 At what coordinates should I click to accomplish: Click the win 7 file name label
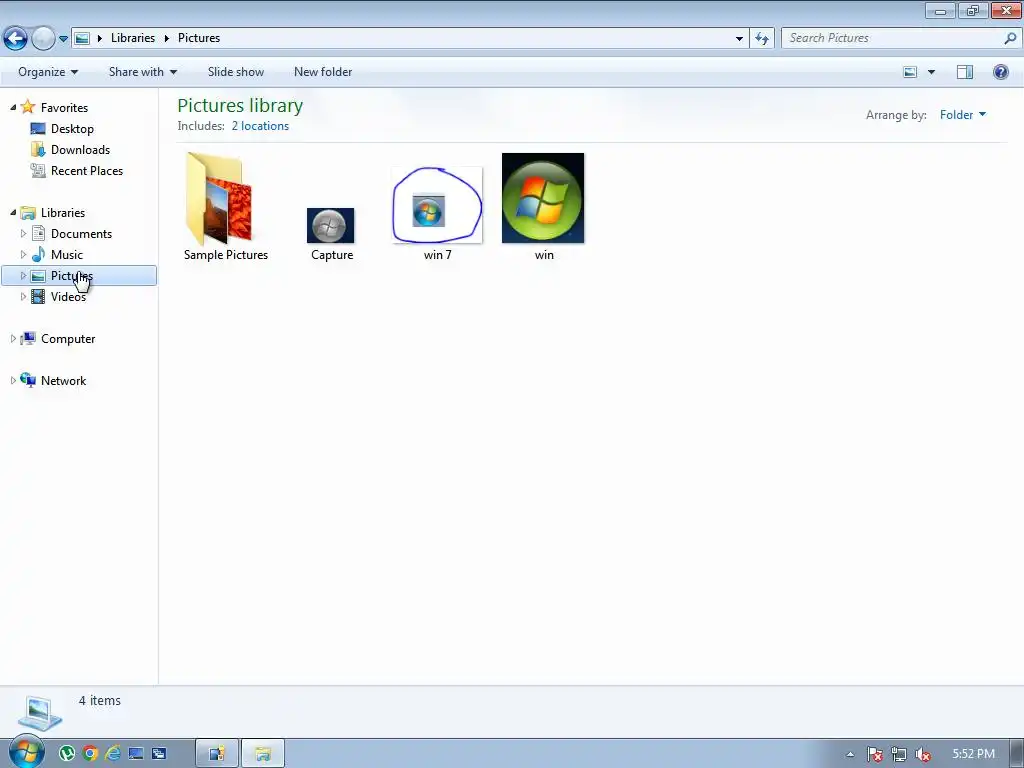tap(438, 255)
